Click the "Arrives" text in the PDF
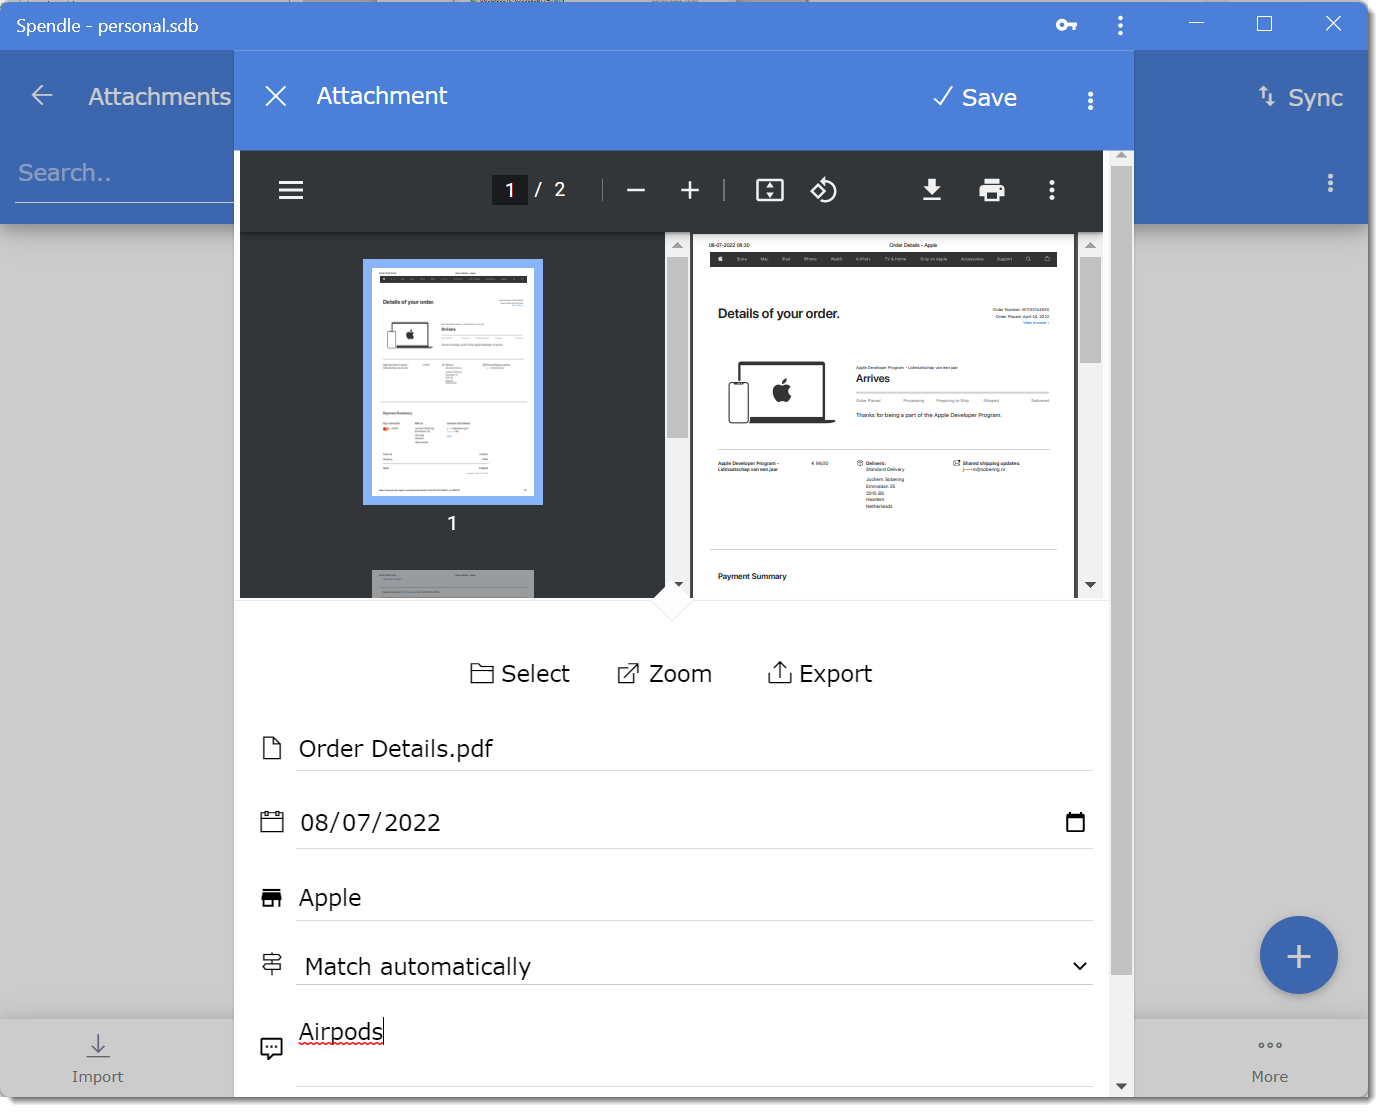 (873, 379)
